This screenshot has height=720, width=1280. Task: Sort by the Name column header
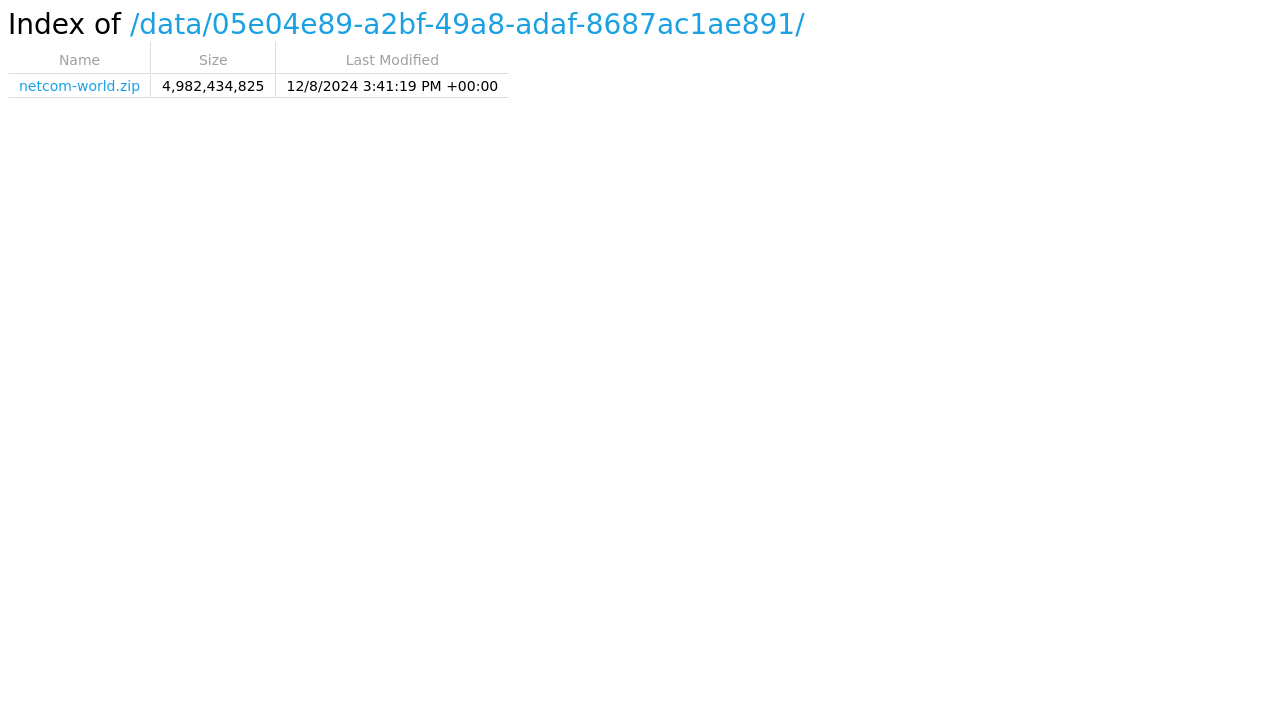79,60
